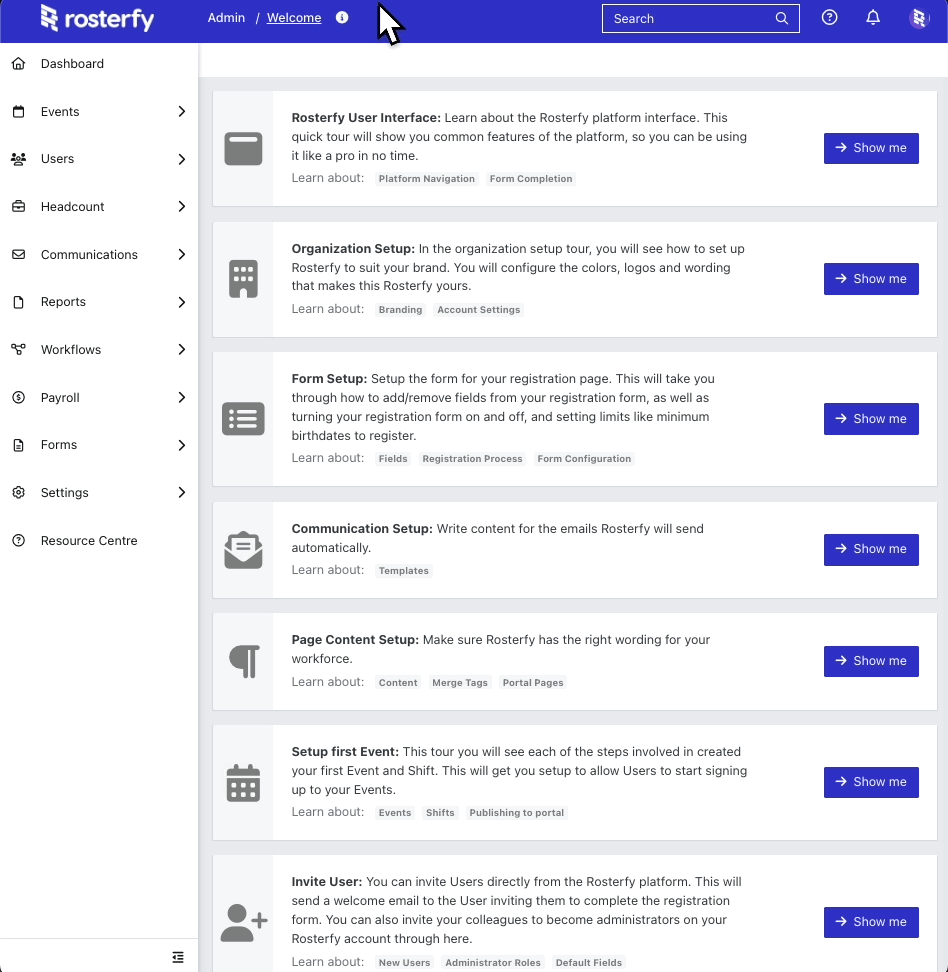Collapse the sidebar with bottom toggle icon
The height and width of the screenshot is (972, 948).
tap(178, 957)
